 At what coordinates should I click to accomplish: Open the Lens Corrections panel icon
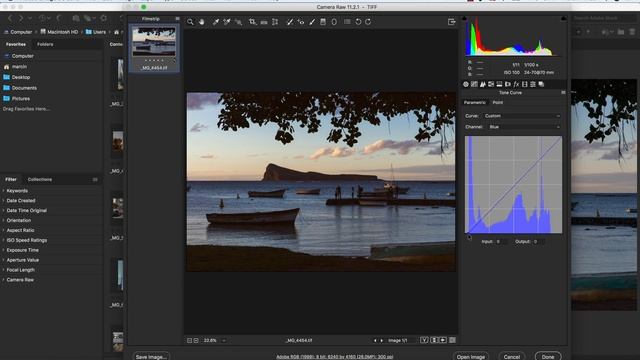tap(508, 84)
